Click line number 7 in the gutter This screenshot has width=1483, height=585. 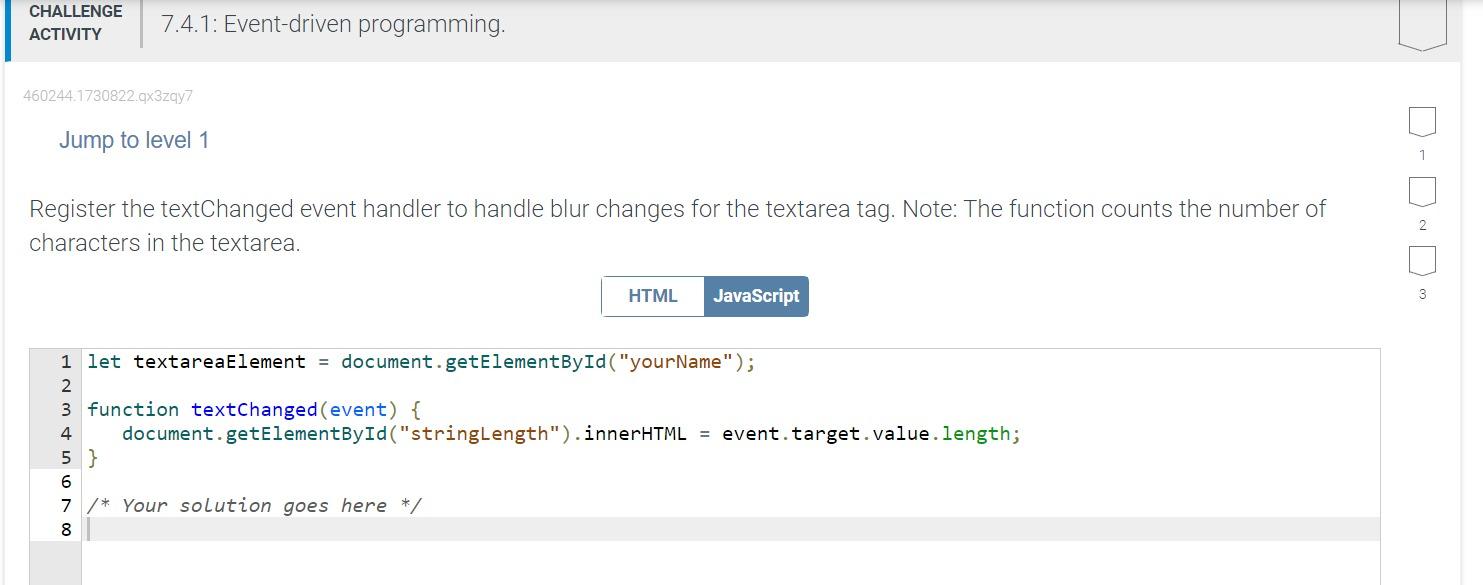(65, 505)
